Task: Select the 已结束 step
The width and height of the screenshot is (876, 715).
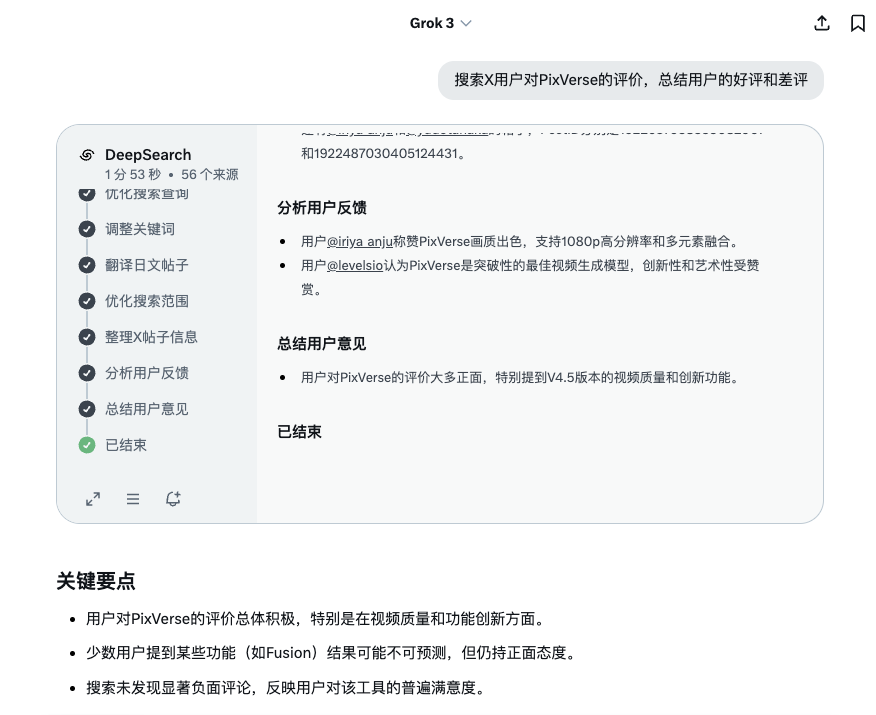Action: click(126, 445)
